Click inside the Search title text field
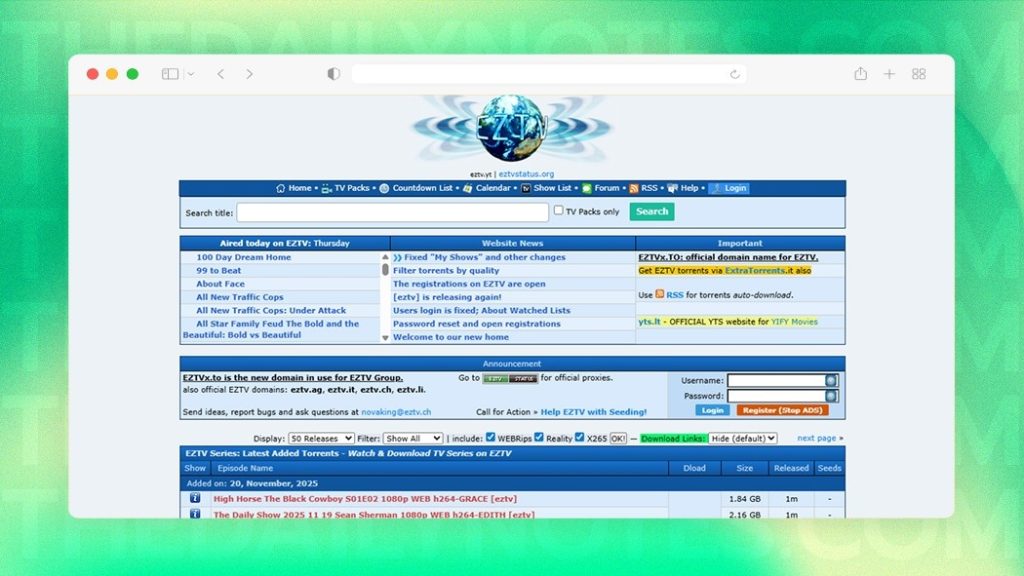 pos(392,212)
